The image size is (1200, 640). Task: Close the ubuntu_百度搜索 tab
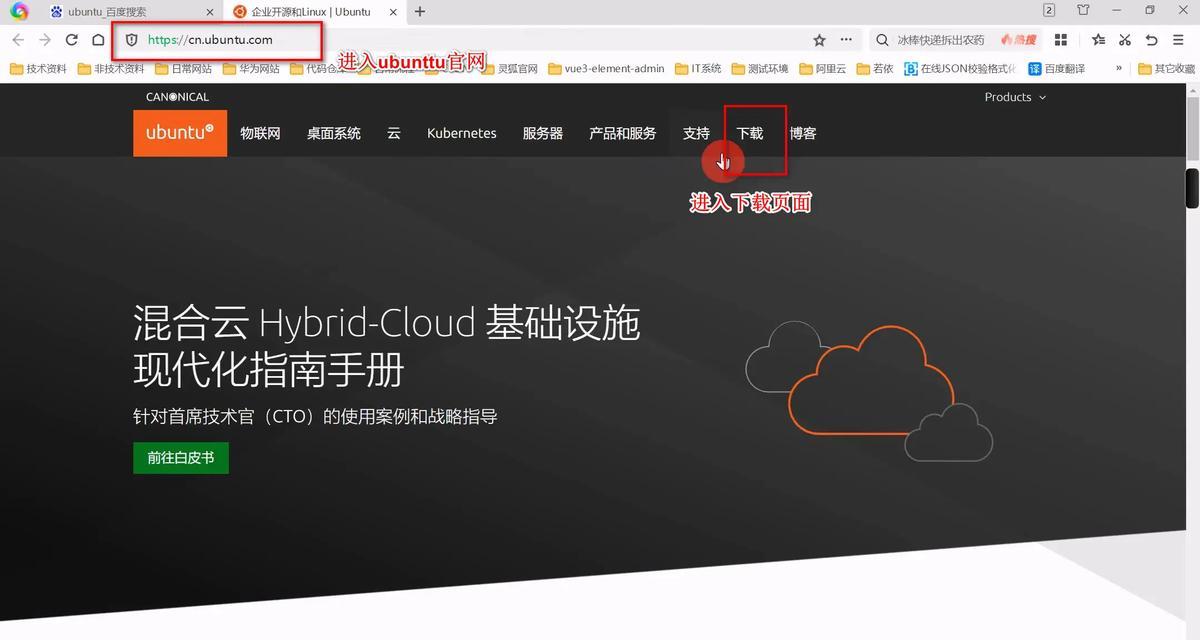[209, 12]
